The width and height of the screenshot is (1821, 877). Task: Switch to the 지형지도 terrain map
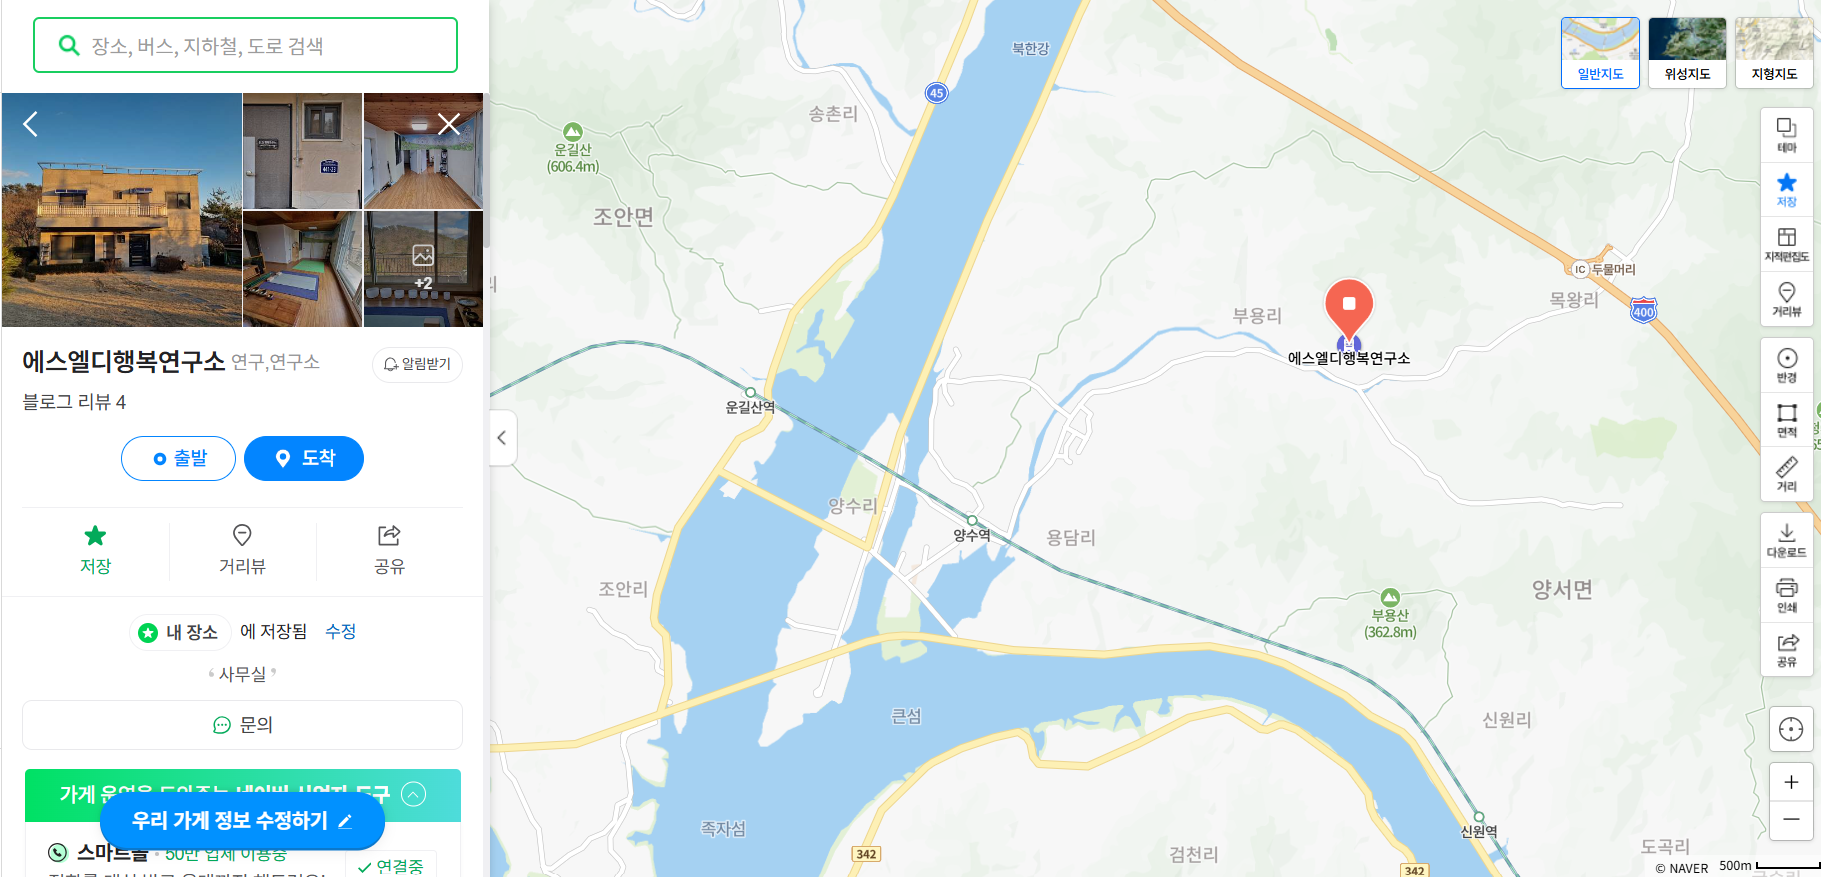1774,53
